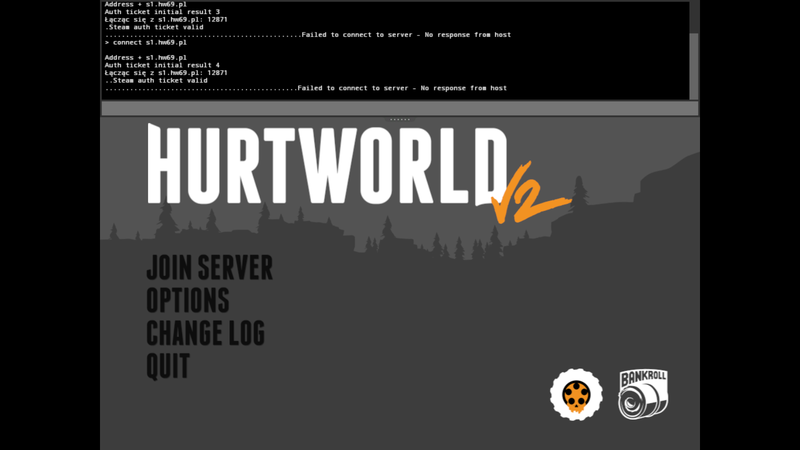800x450 pixels.
Task: Select 'Auth ticket initial result 3' line
Action: pyautogui.click(x=162, y=12)
